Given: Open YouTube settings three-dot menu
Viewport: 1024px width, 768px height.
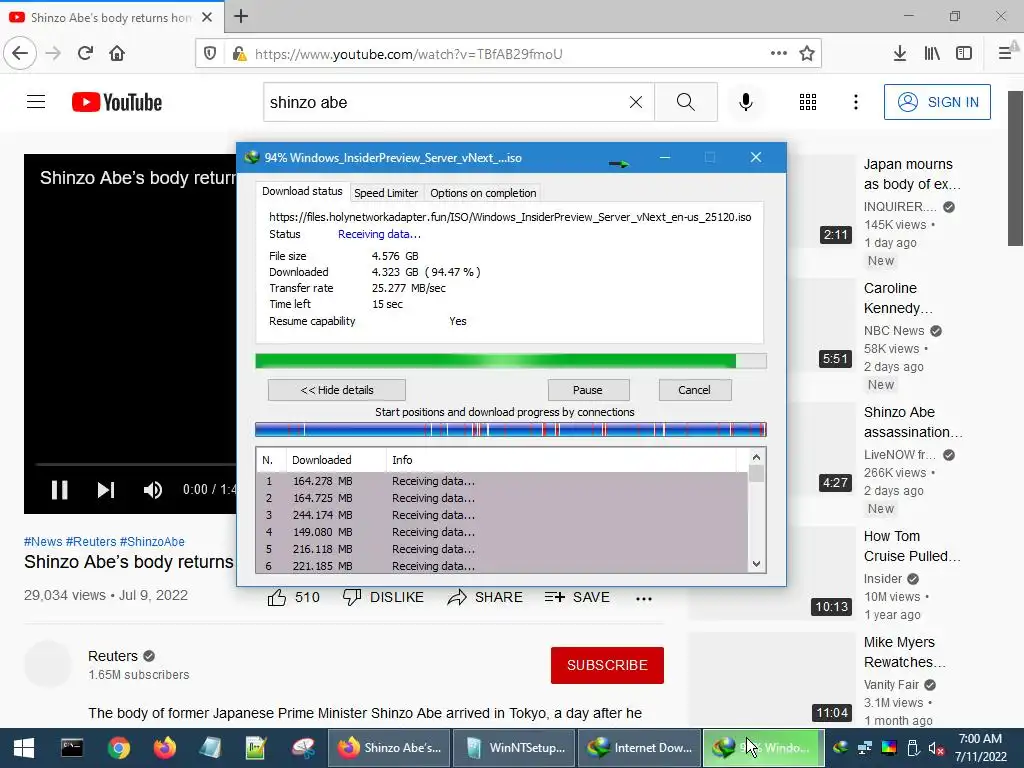Looking at the screenshot, I should point(856,102).
